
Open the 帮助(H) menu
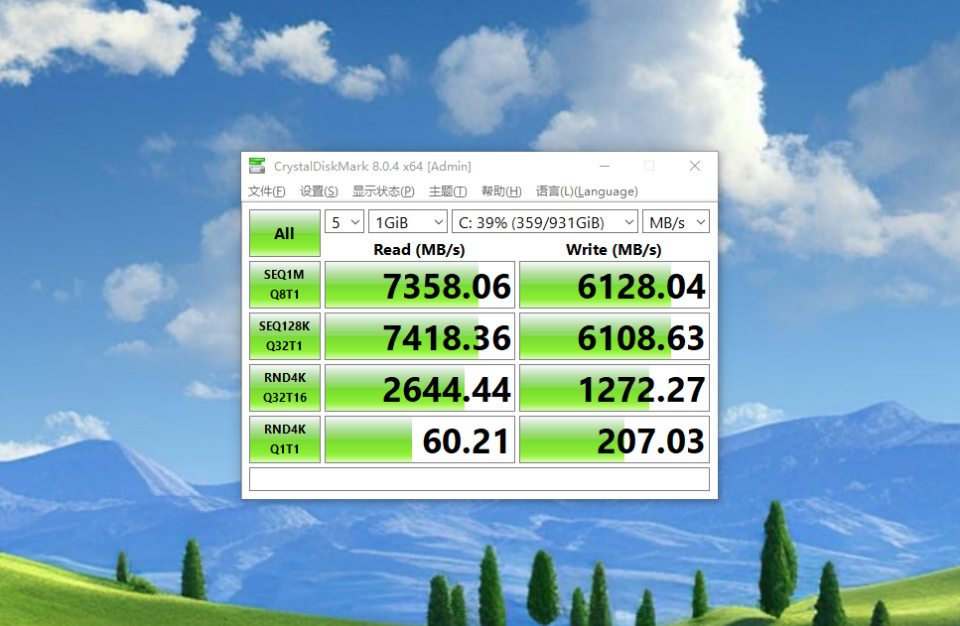(501, 191)
